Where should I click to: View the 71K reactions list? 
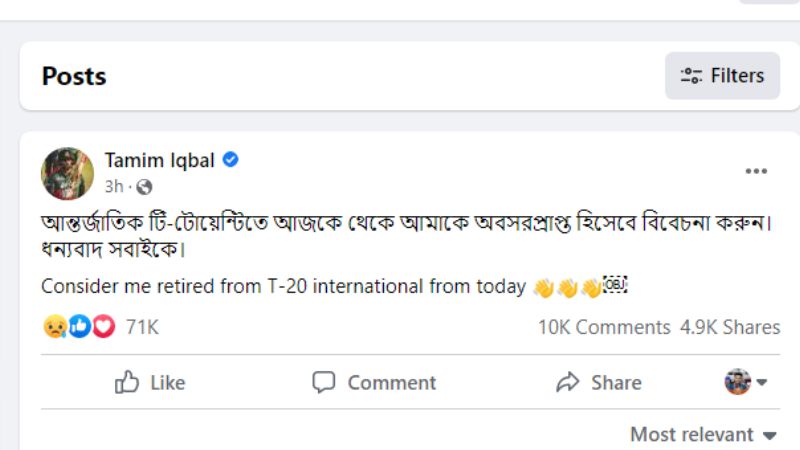(x=142, y=327)
